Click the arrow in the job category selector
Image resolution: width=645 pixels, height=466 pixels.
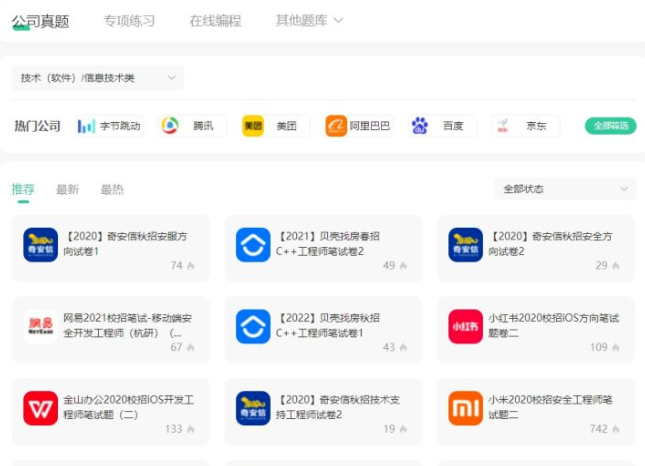tap(172, 77)
